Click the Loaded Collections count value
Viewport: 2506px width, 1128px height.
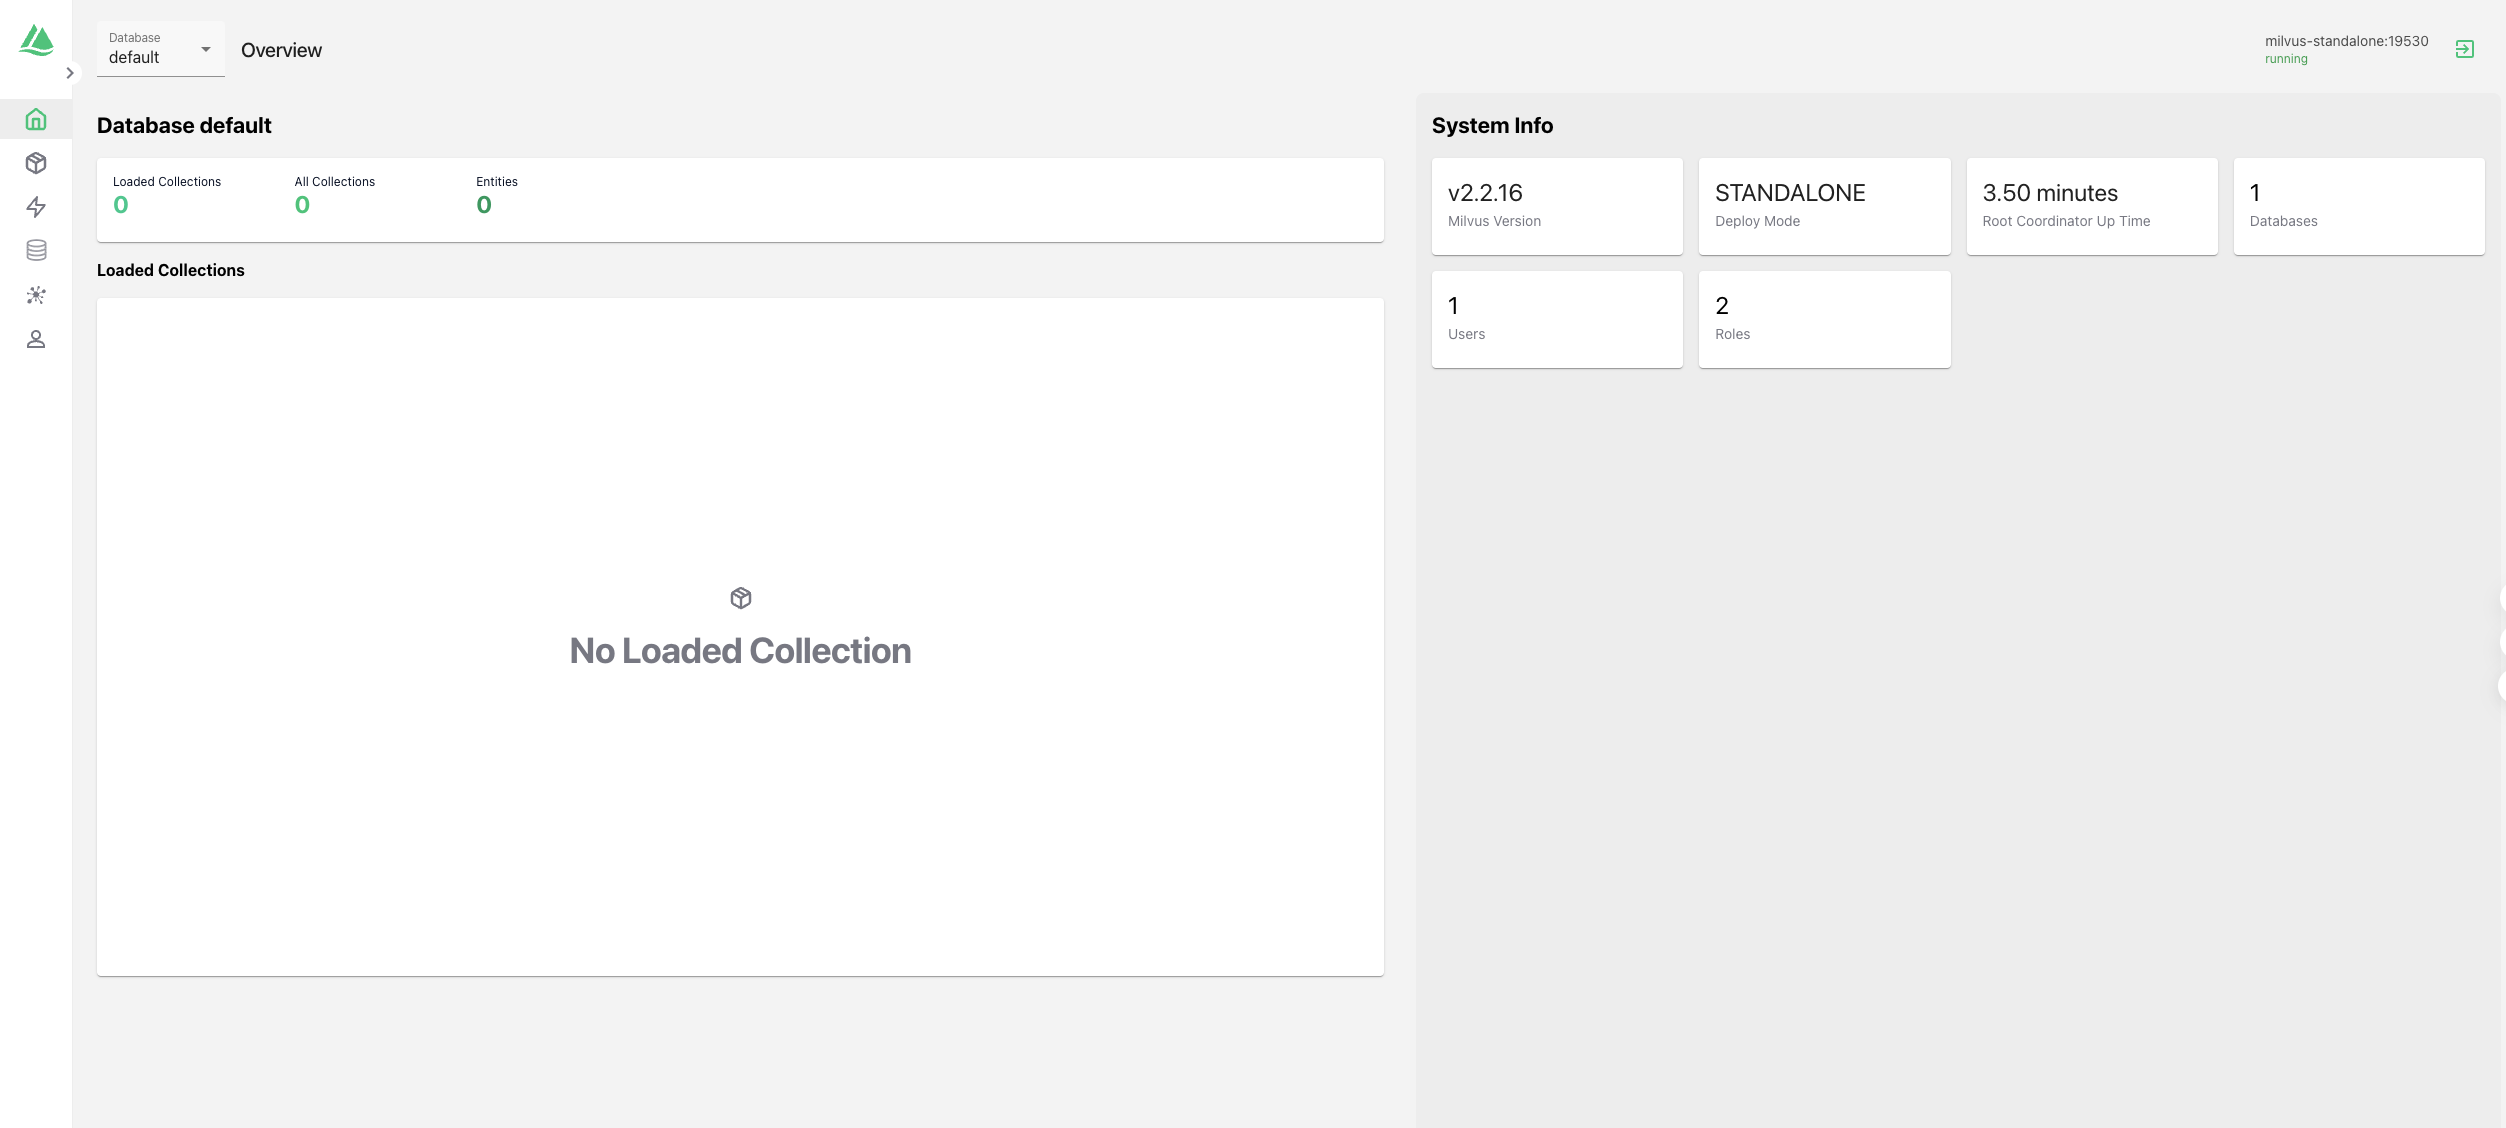click(x=121, y=205)
